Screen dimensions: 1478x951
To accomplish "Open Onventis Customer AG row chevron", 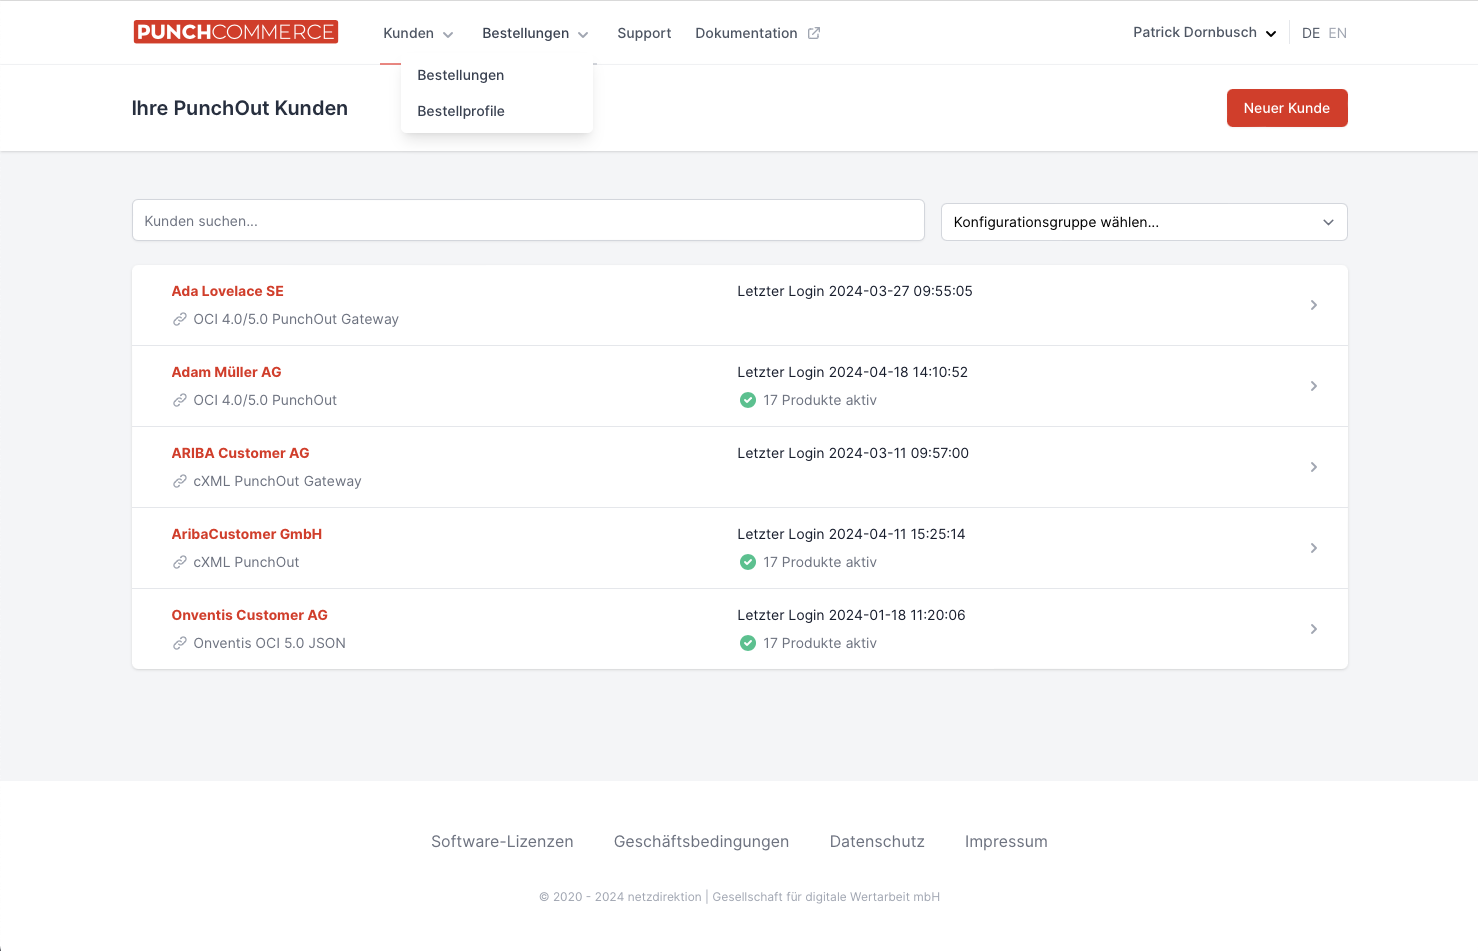I will [x=1314, y=629].
